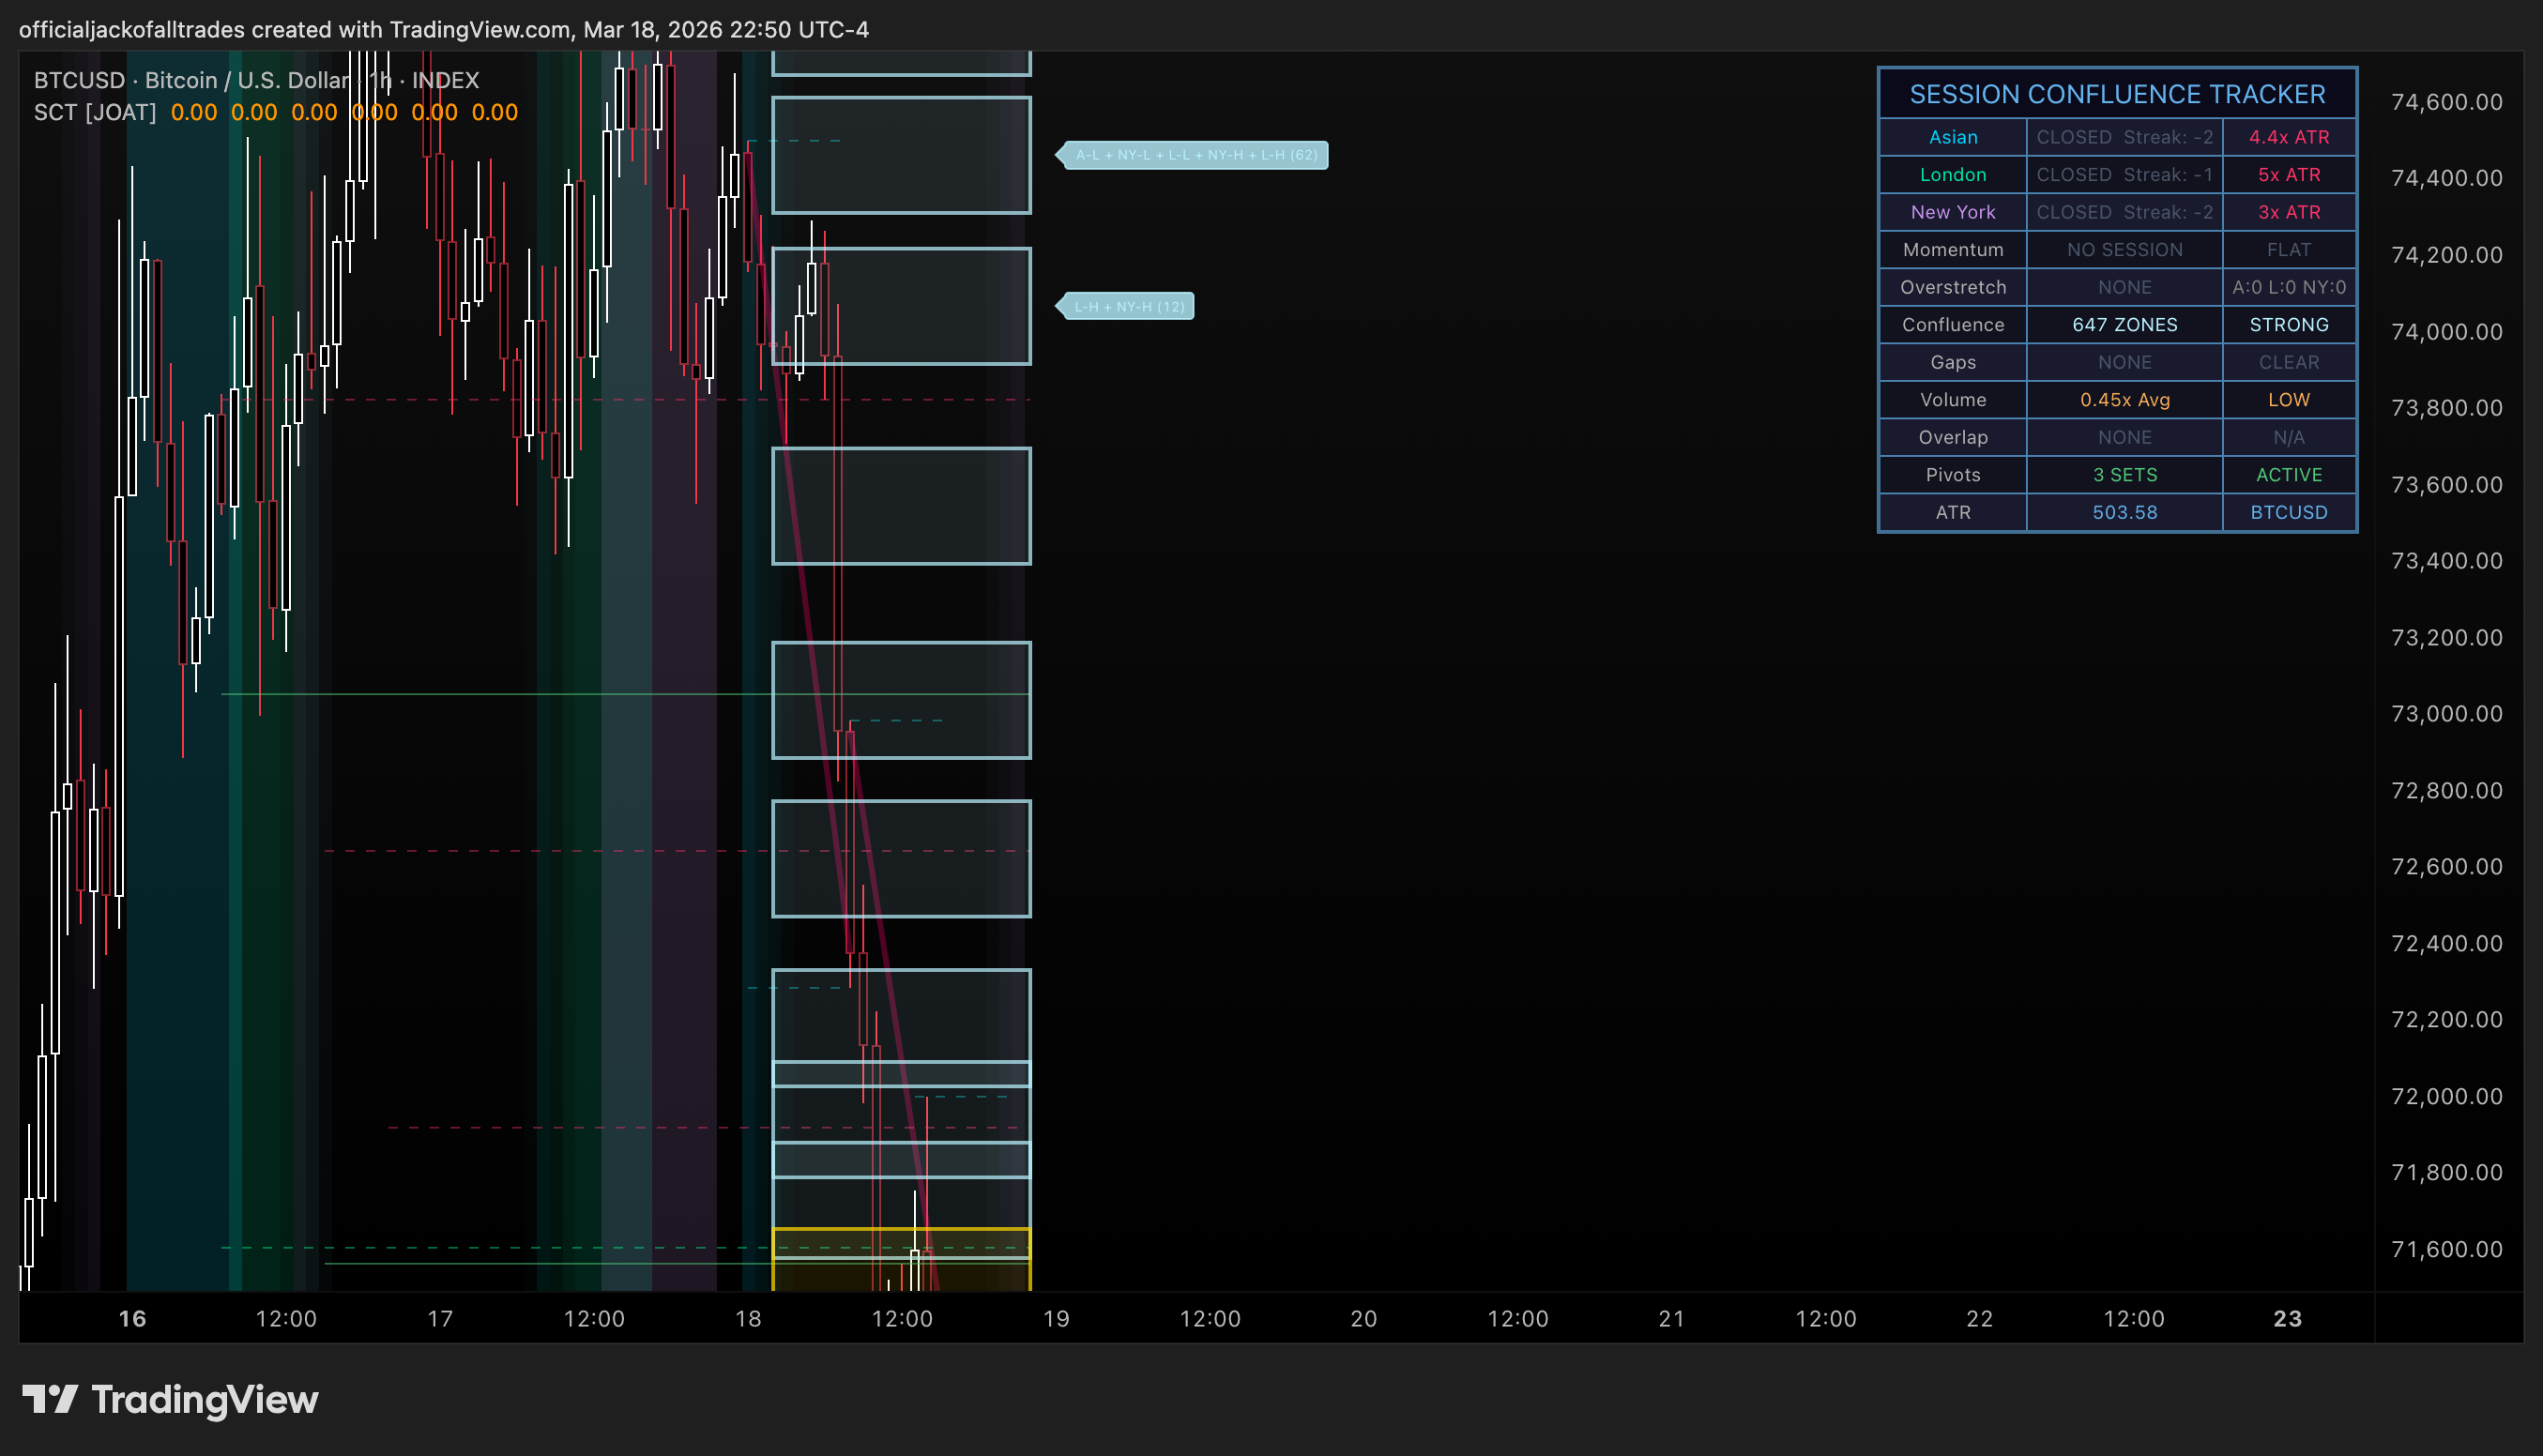Click the 74,600.00 price axis label
This screenshot has width=2543, height=1456.
click(2446, 102)
